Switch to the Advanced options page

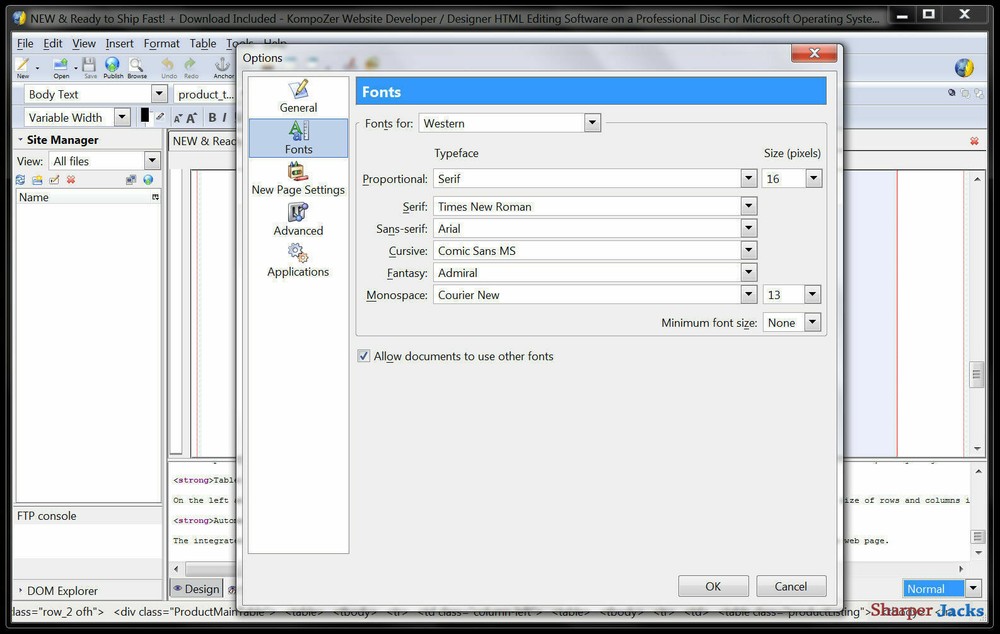tap(298, 221)
